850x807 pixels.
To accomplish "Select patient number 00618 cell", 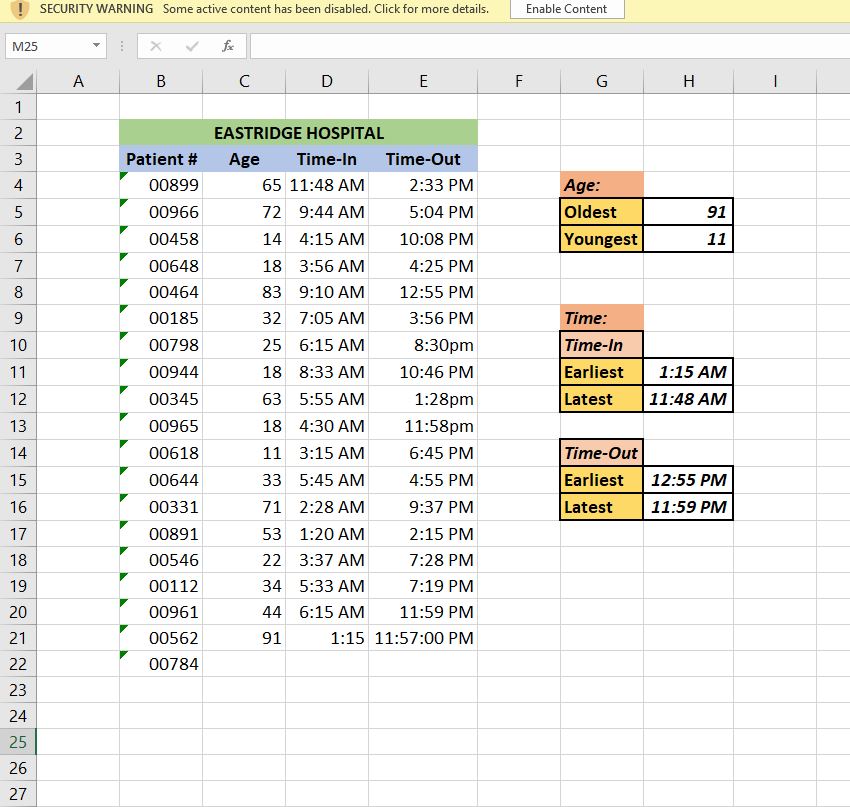I will tap(161, 453).
